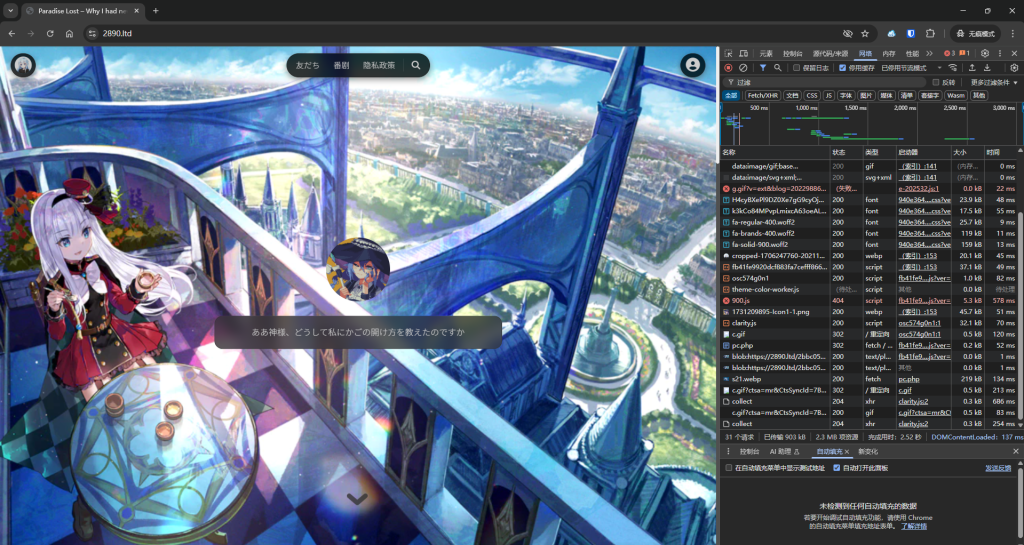
Task: Open the network conditions Wi-Fi icon
Action: click(x=953, y=68)
